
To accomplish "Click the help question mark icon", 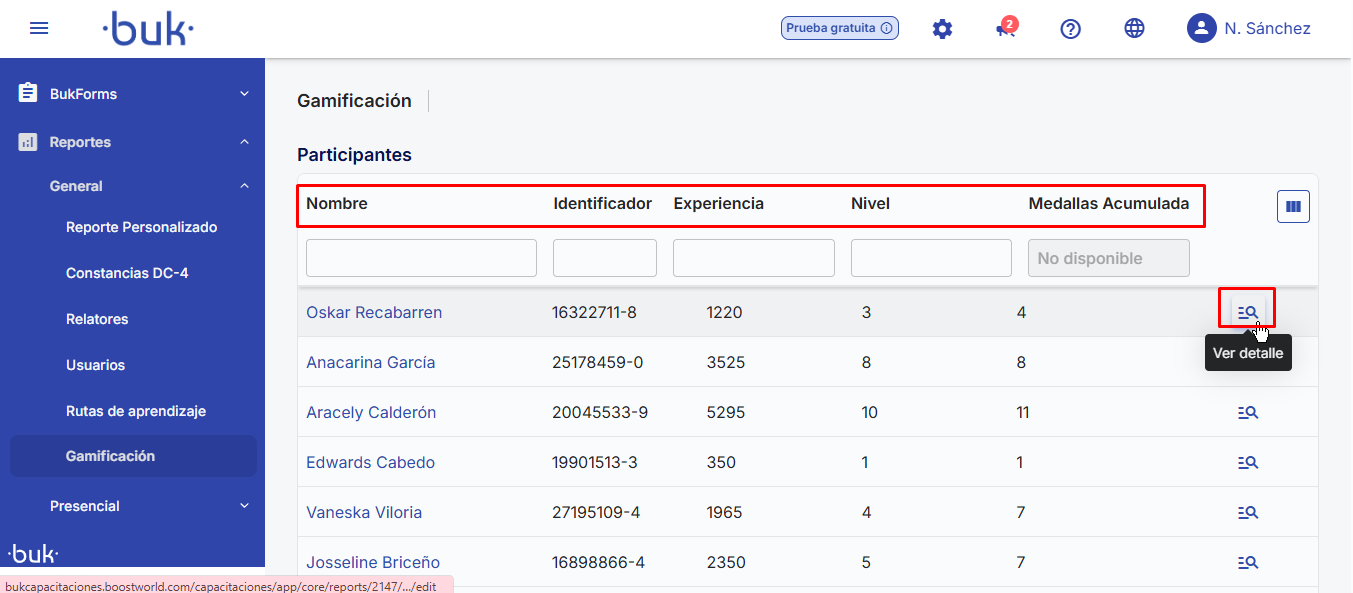I will (x=1070, y=29).
